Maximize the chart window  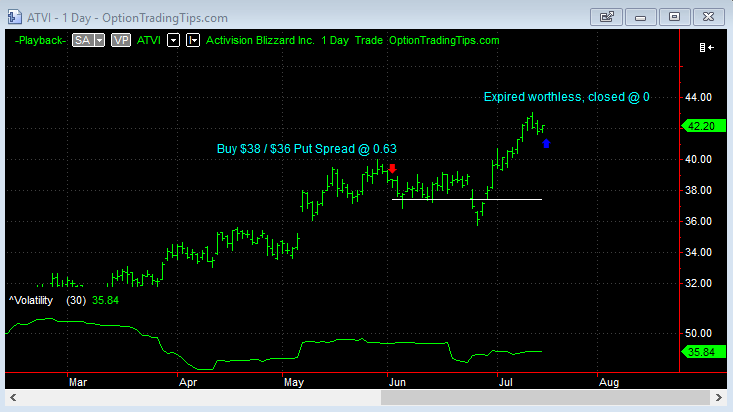click(675, 17)
